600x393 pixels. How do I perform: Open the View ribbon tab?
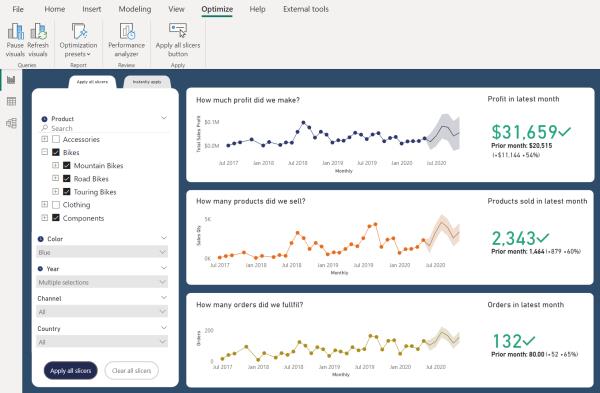pos(176,9)
